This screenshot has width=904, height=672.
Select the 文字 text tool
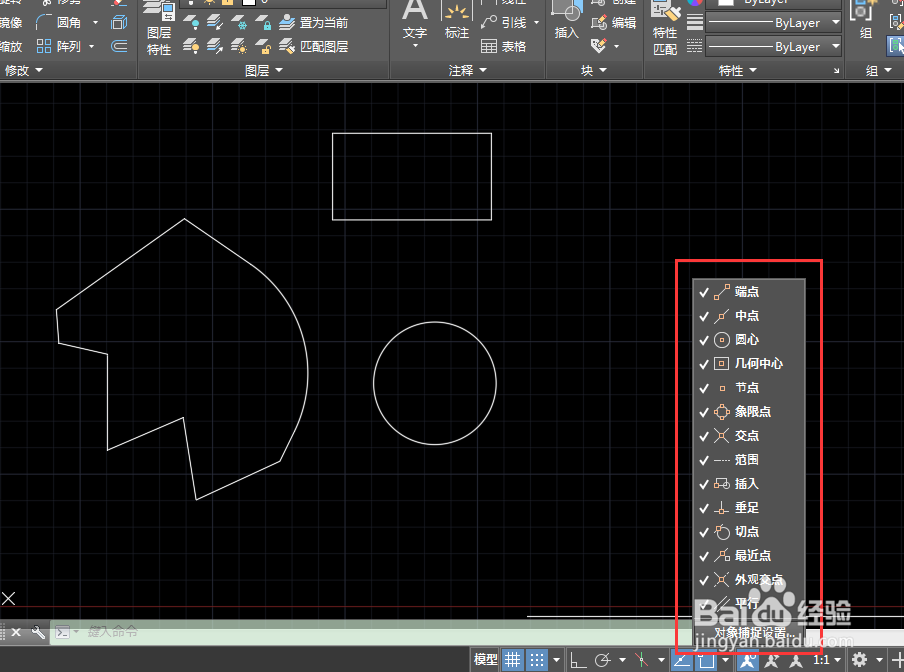415,20
